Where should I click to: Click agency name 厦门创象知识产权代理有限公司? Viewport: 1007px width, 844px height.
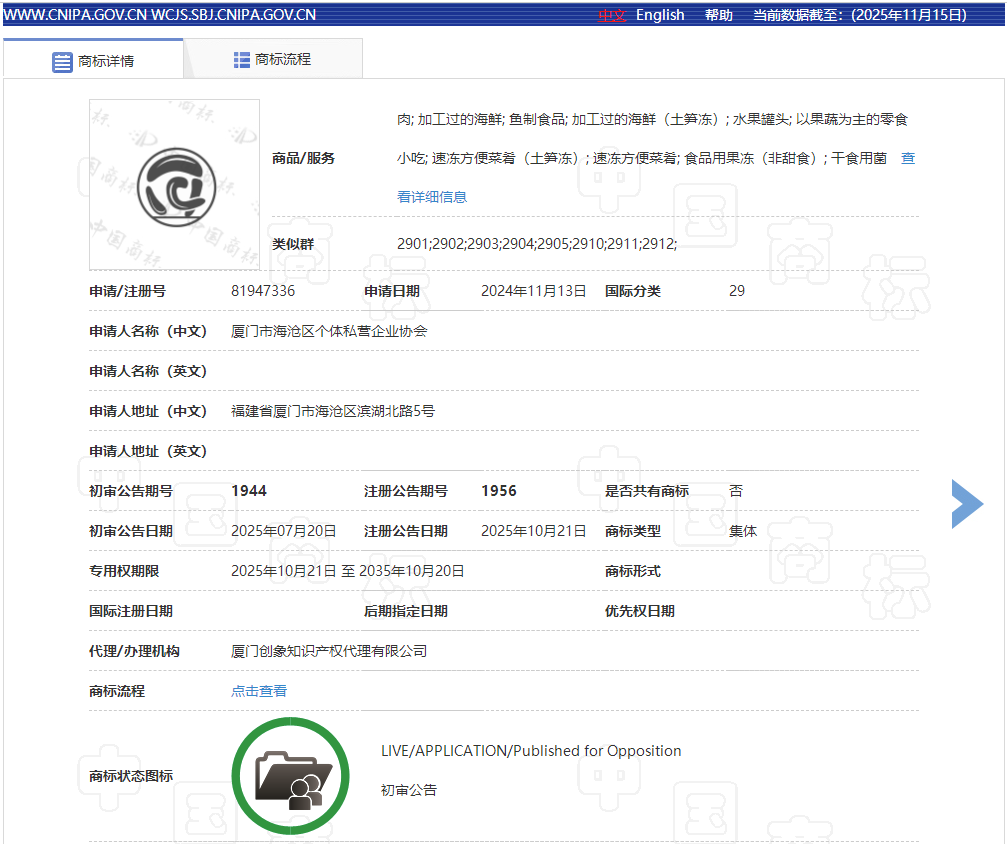[329, 651]
